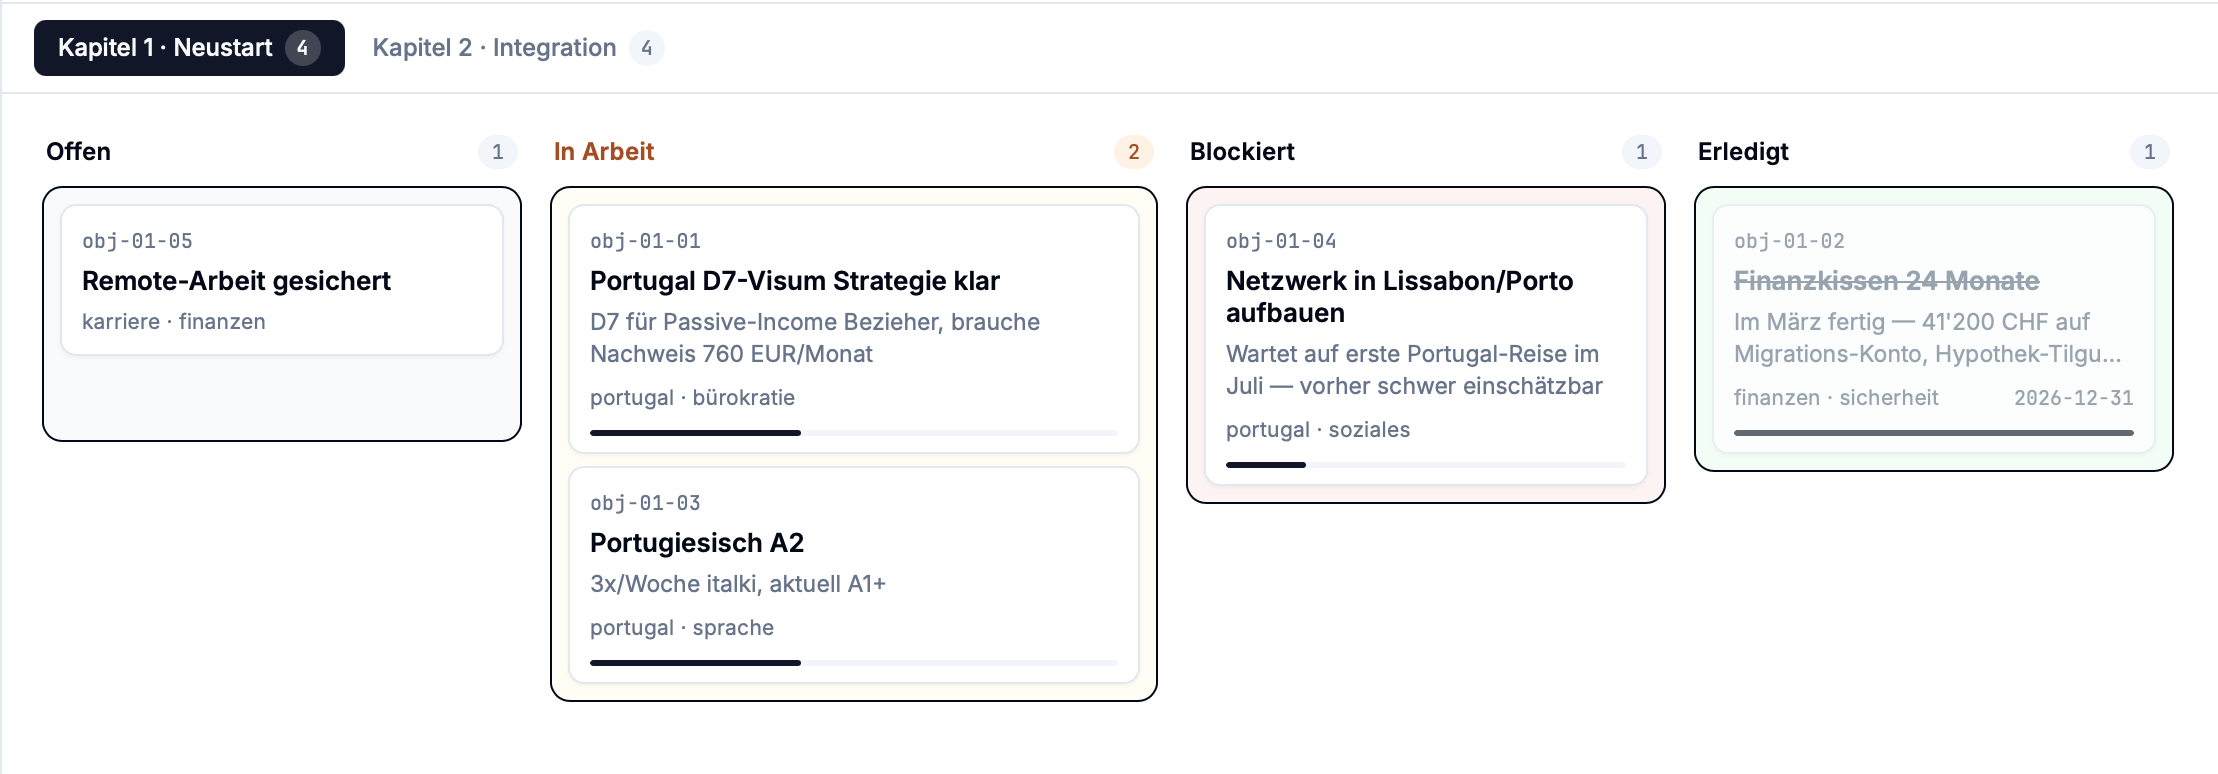Open the Portugal D7-Visum Strategie klar card
The image size is (2218, 774).
[854, 320]
